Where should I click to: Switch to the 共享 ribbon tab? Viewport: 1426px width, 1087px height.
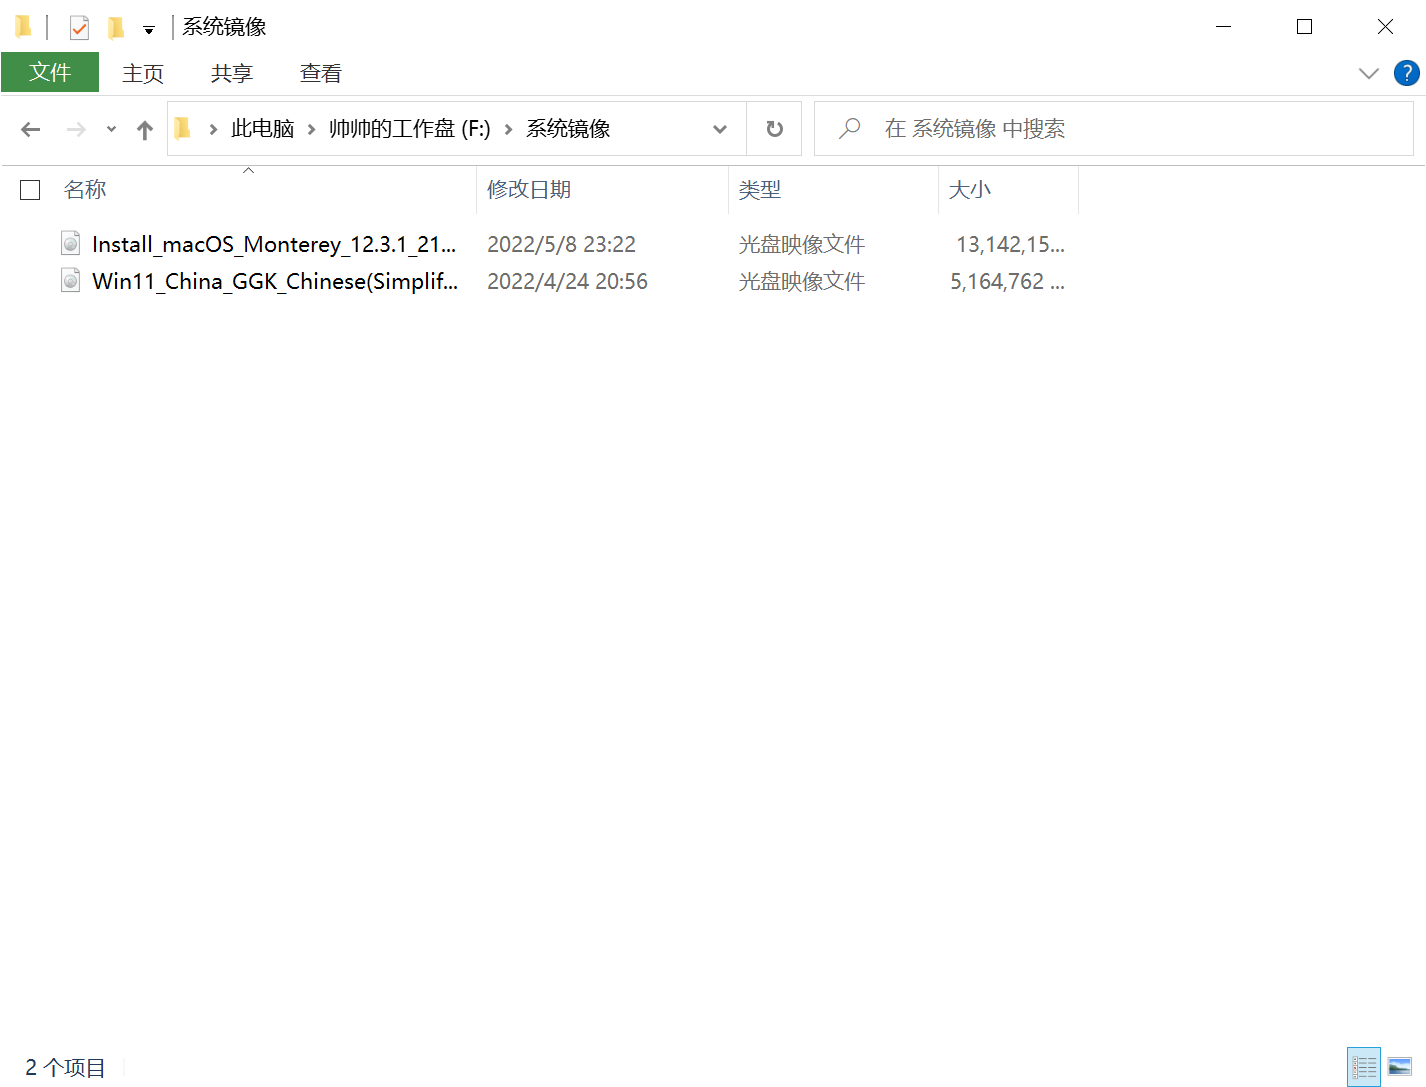point(232,73)
